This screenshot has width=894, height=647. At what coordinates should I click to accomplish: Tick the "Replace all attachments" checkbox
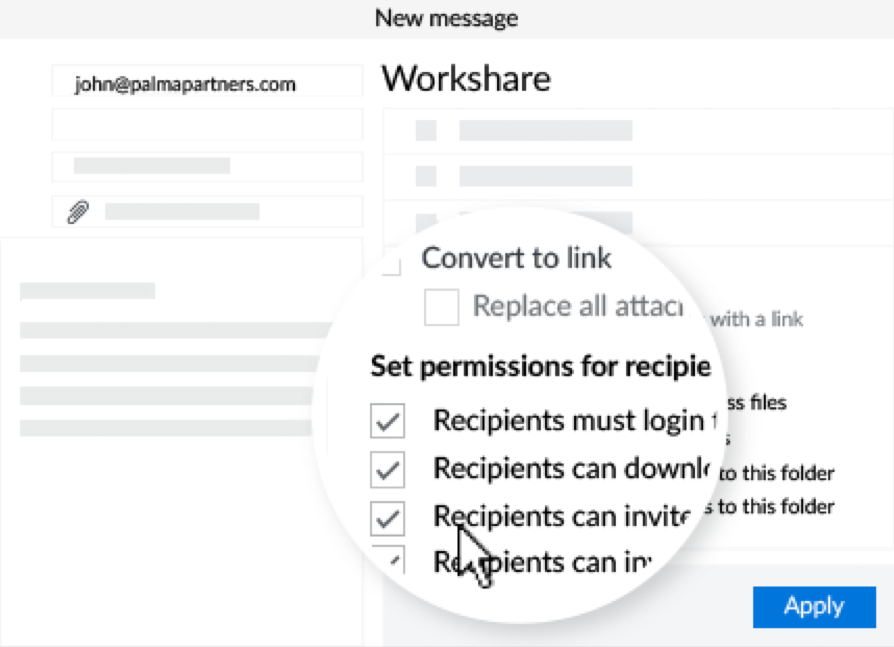click(x=441, y=307)
